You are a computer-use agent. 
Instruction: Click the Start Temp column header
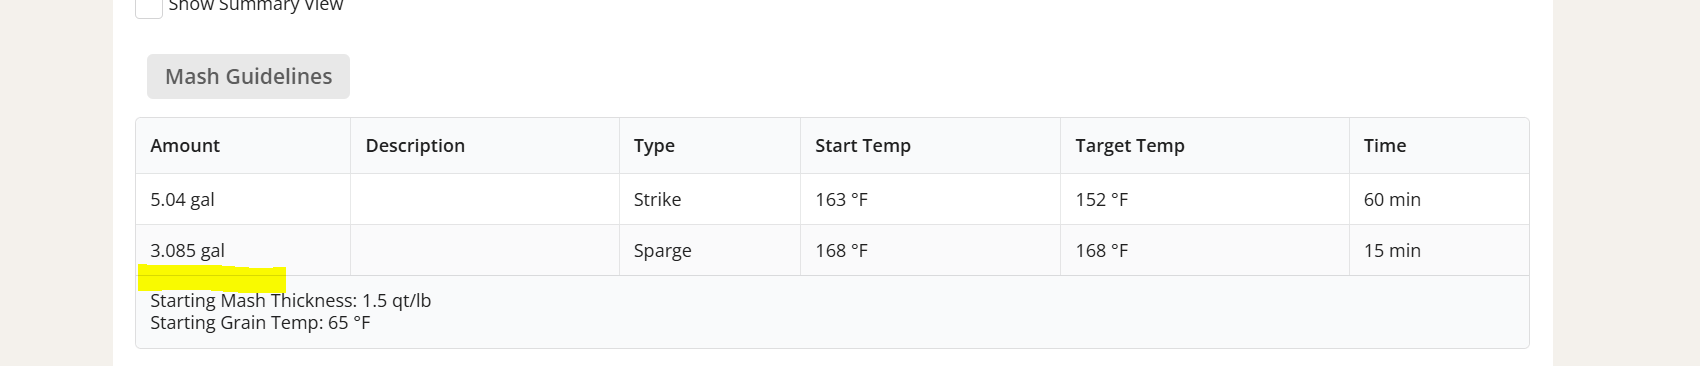[930, 146]
